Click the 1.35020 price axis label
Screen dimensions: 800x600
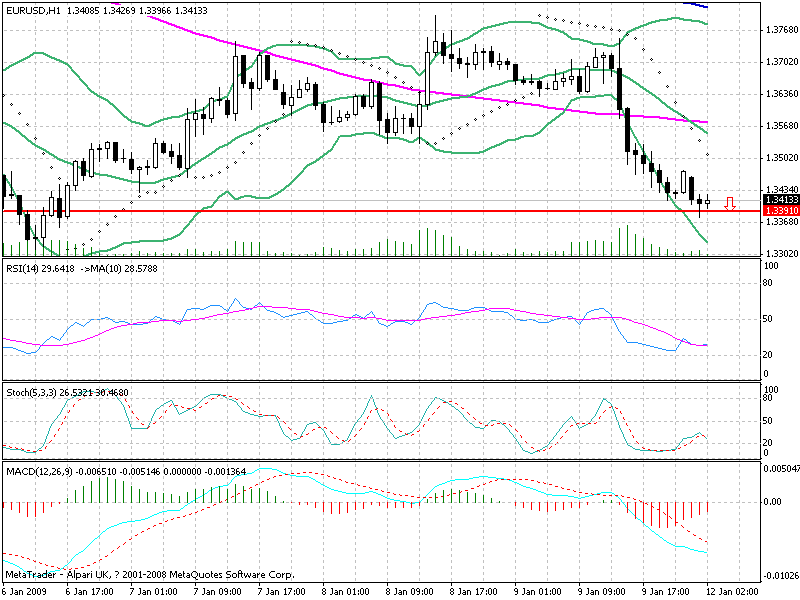coord(782,158)
